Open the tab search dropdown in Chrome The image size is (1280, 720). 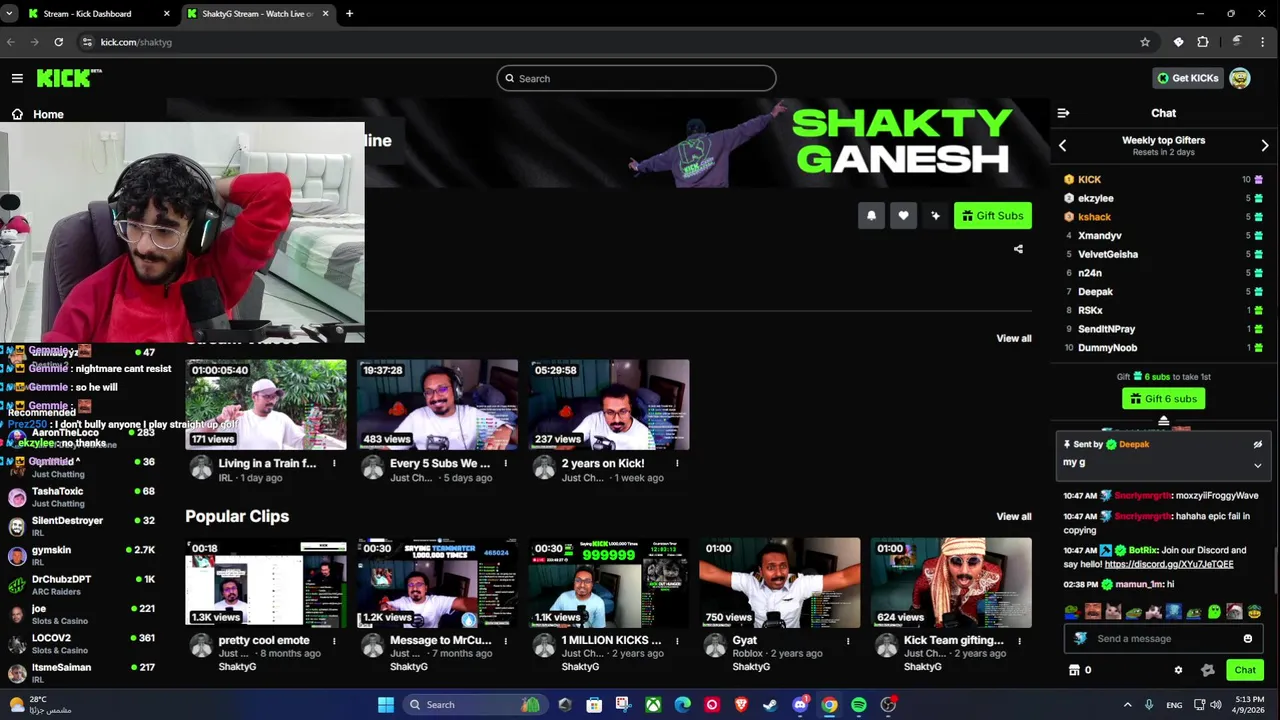coord(9,14)
